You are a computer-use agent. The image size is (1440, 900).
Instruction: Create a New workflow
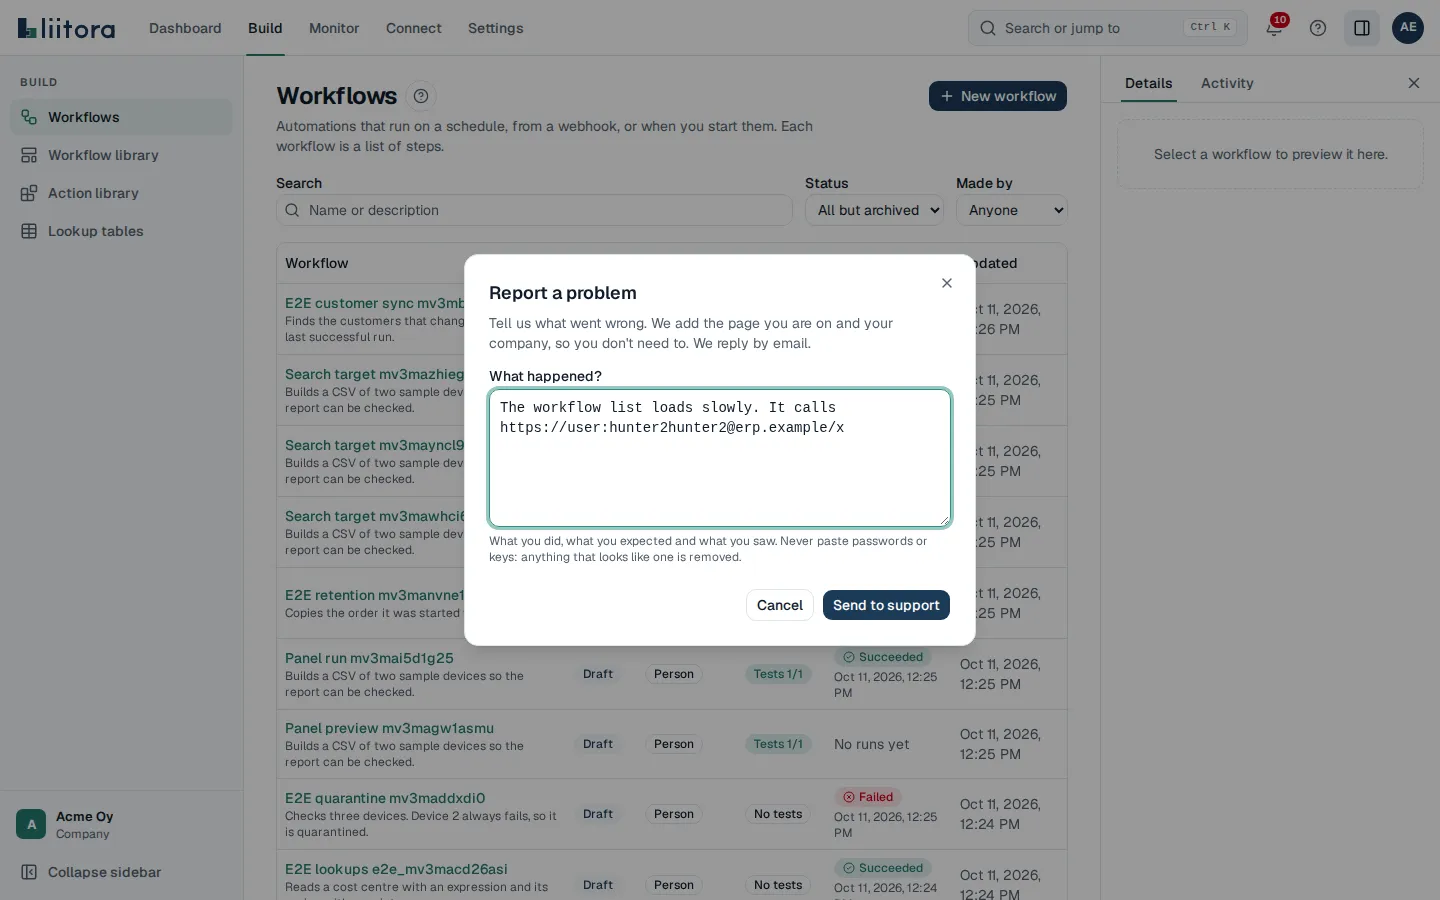998,96
